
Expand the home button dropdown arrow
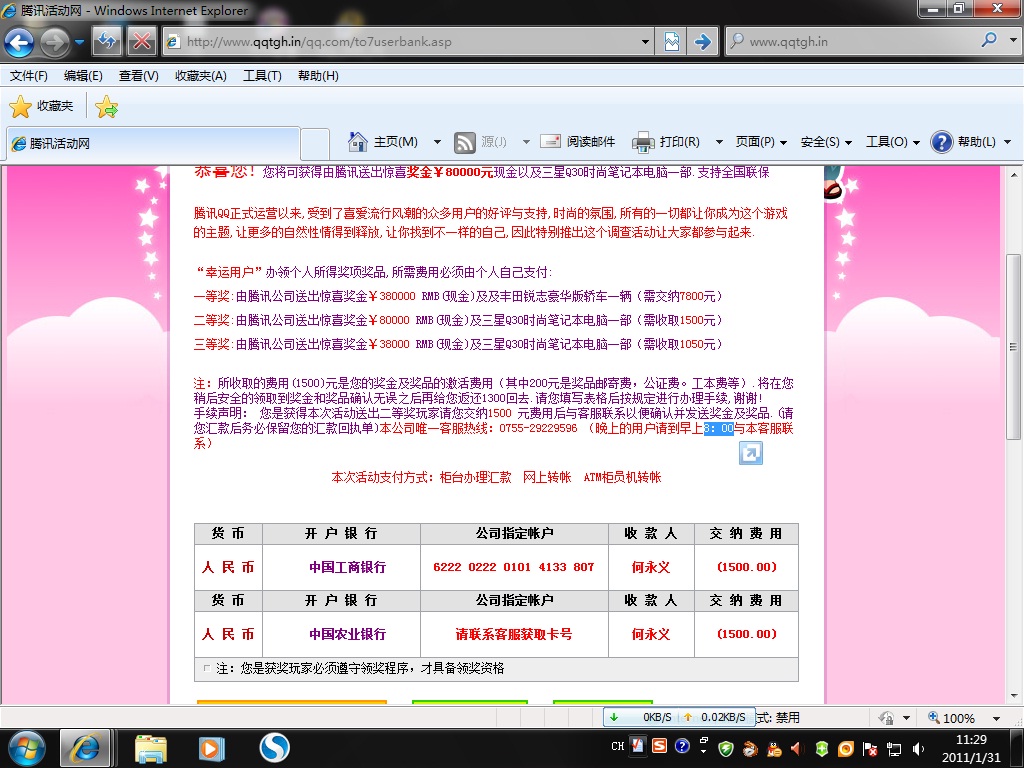438,142
